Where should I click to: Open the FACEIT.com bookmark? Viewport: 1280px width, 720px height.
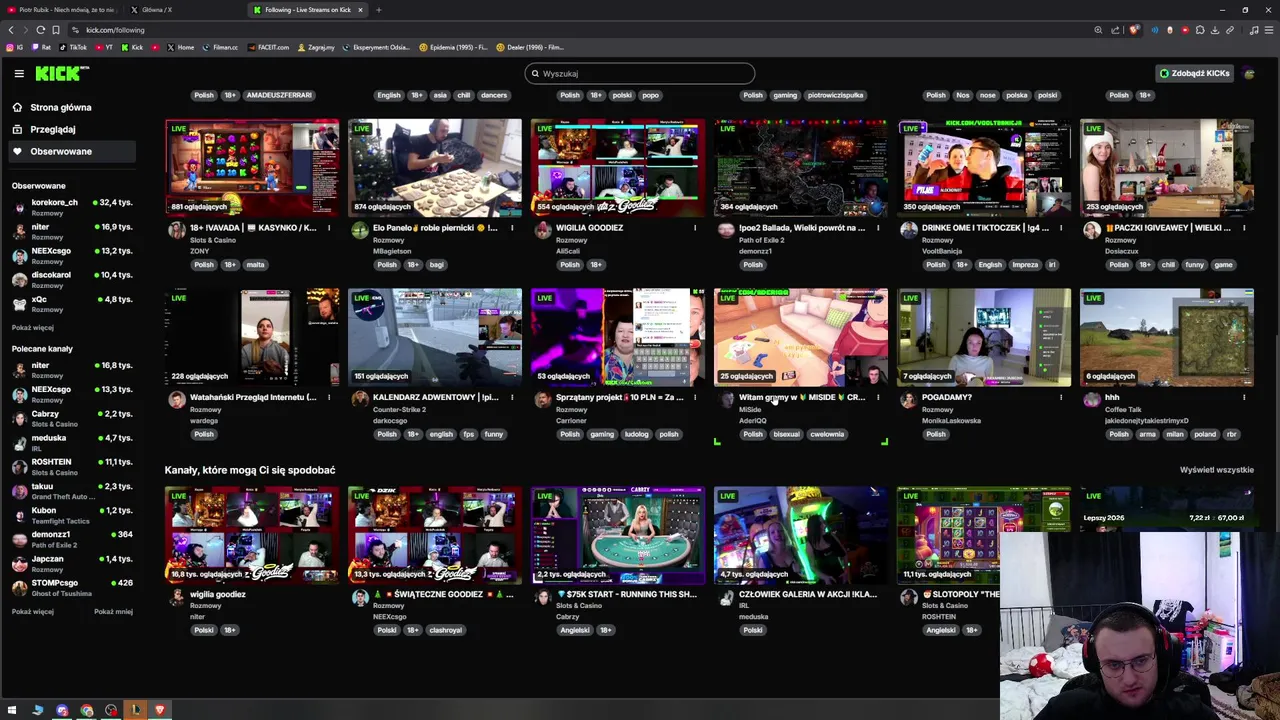click(267, 47)
